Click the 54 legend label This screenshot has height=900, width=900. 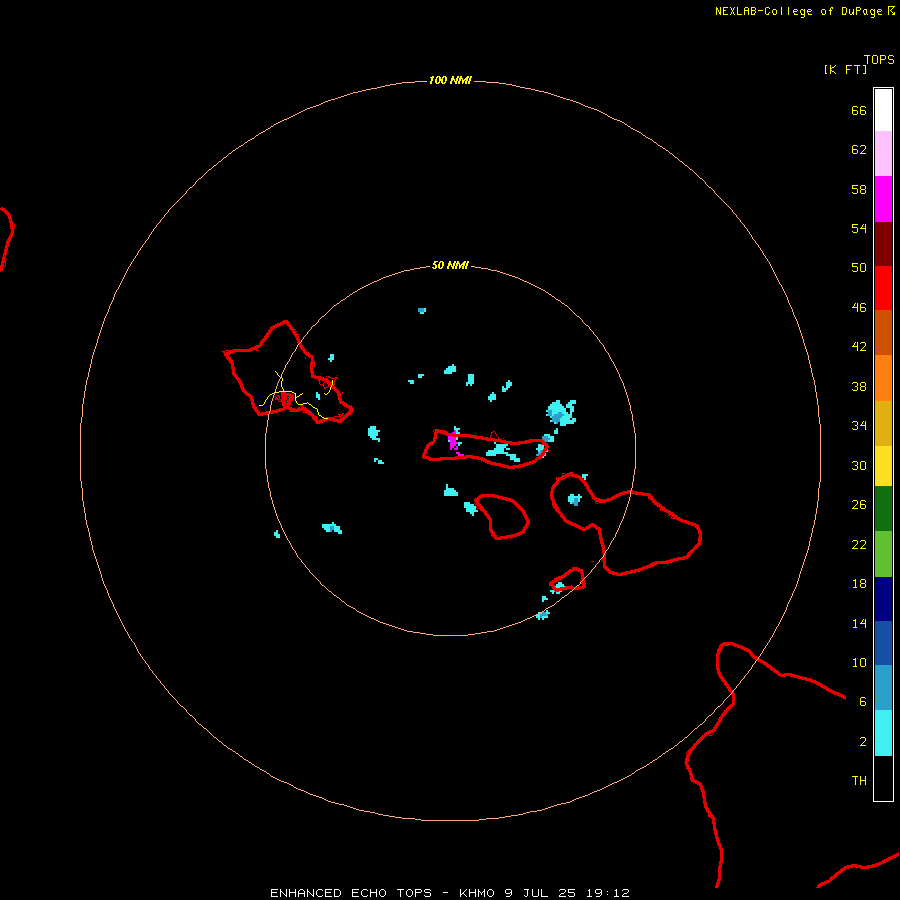tap(859, 228)
